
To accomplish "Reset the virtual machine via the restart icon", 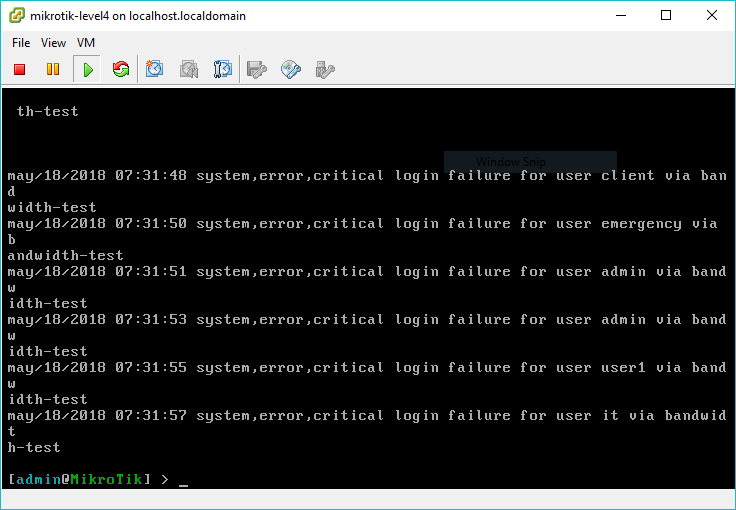I will [121, 69].
